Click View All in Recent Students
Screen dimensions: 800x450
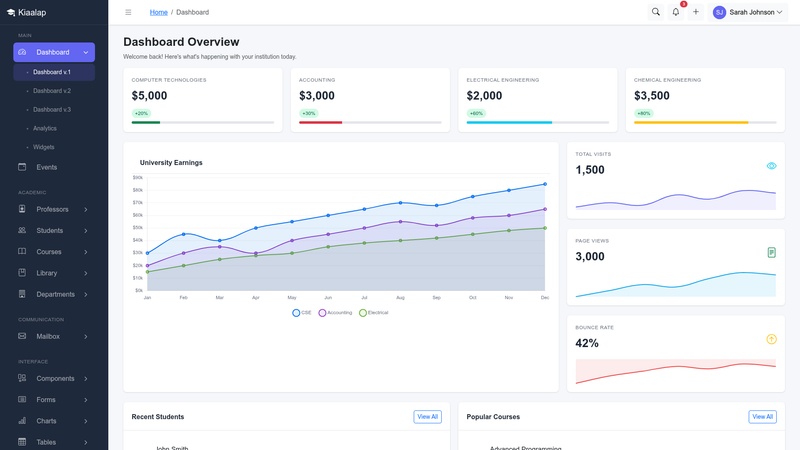pos(428,417)
